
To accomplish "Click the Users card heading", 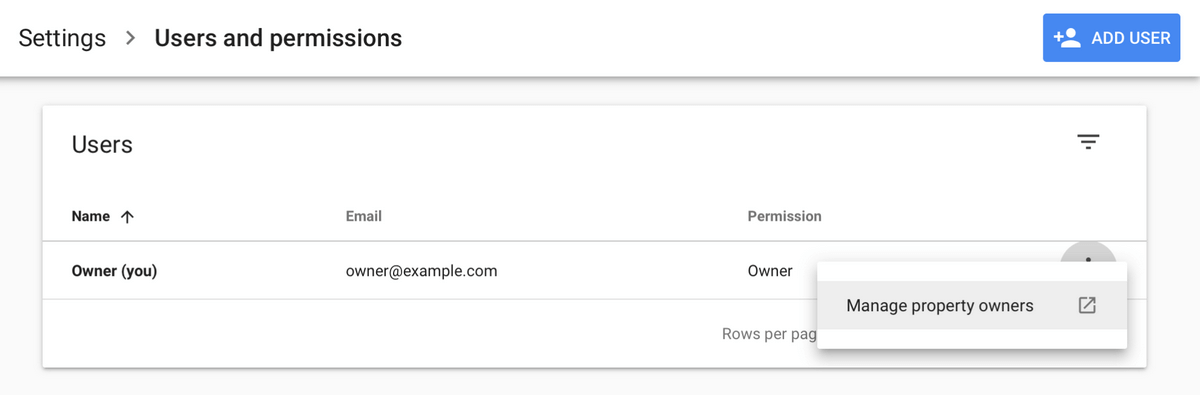I will pyautogui.click(x=102, y=144).
